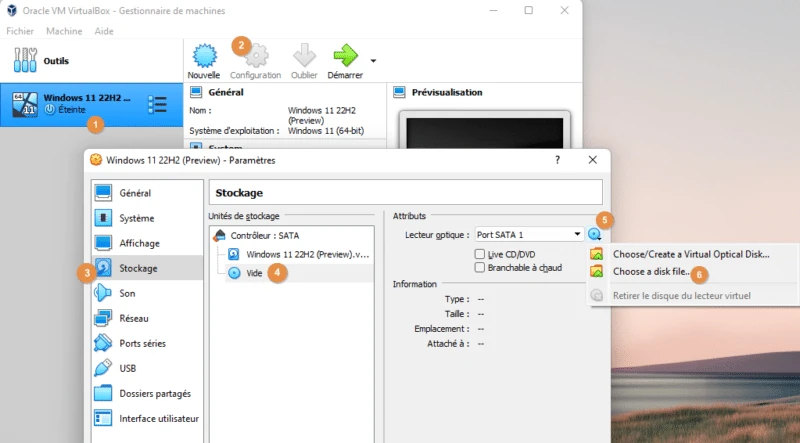Click the Démarrer green arrow icon

point(345,56)
